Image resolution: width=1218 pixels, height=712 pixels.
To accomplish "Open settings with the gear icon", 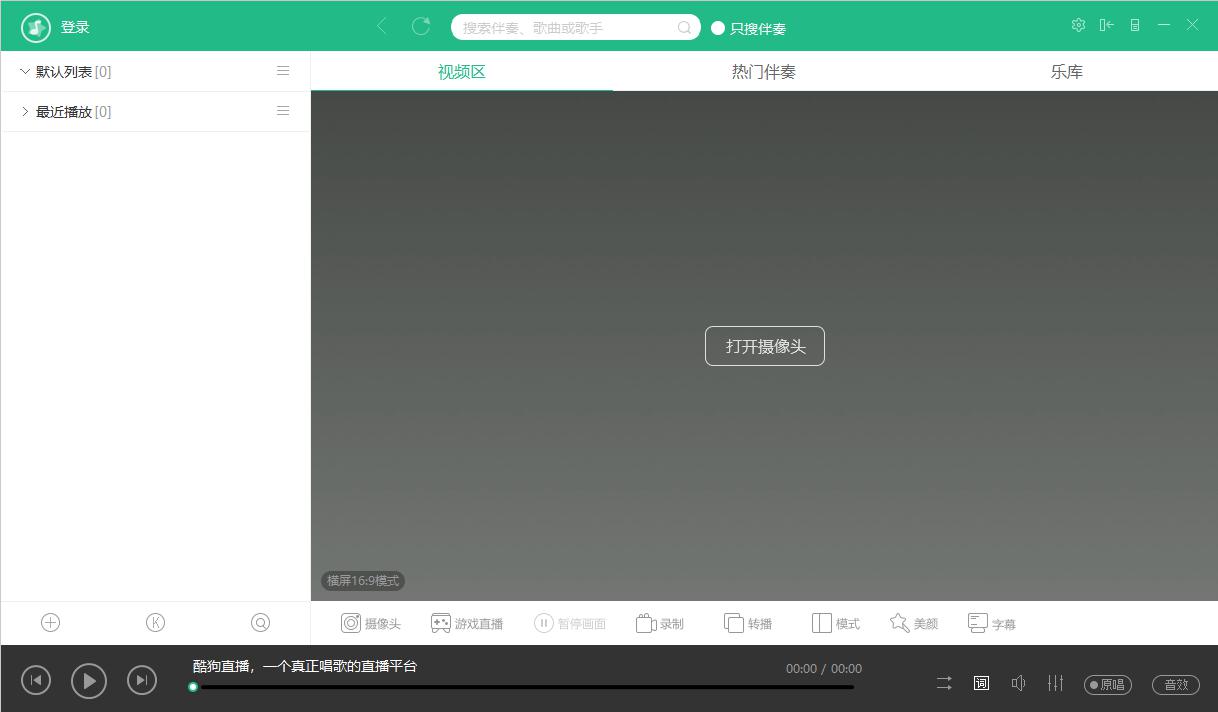I will pos(1078,25).
